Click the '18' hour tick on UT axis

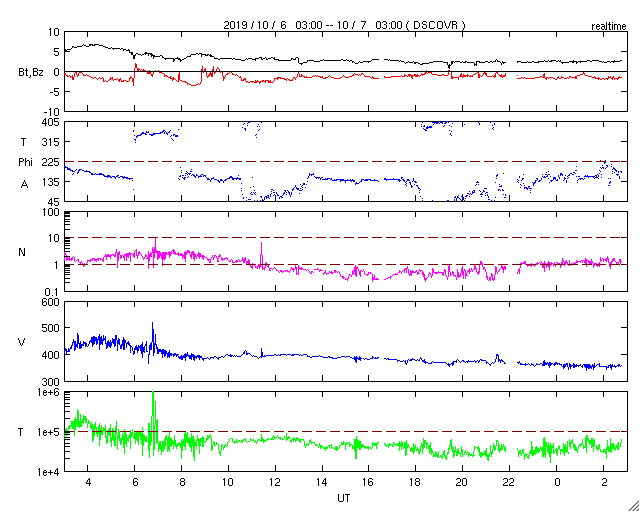click(x=416, y=482)
